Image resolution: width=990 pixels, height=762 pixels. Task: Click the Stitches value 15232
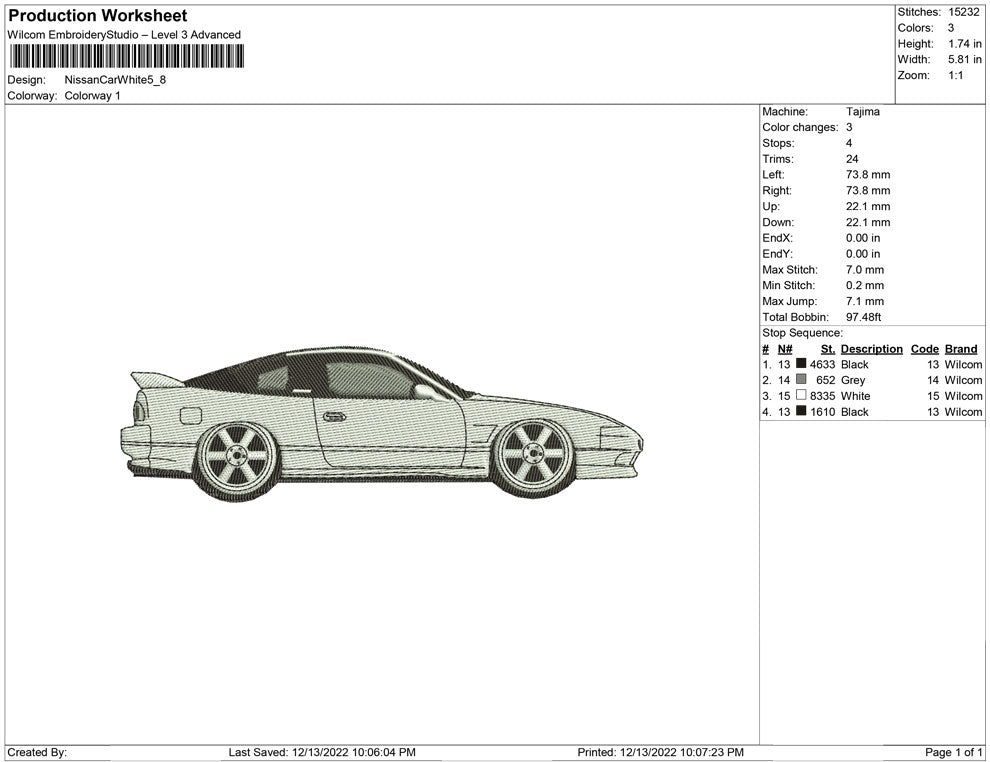click(964, 12)
